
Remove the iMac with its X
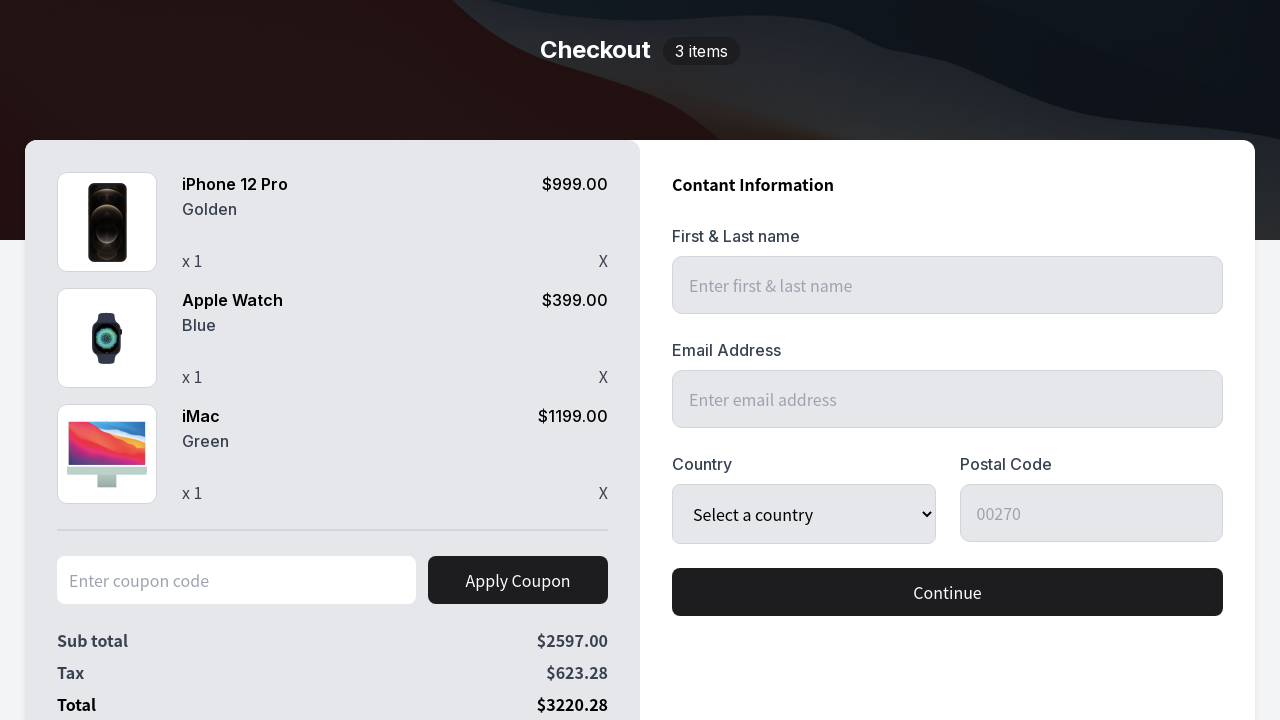click(603, 493)
